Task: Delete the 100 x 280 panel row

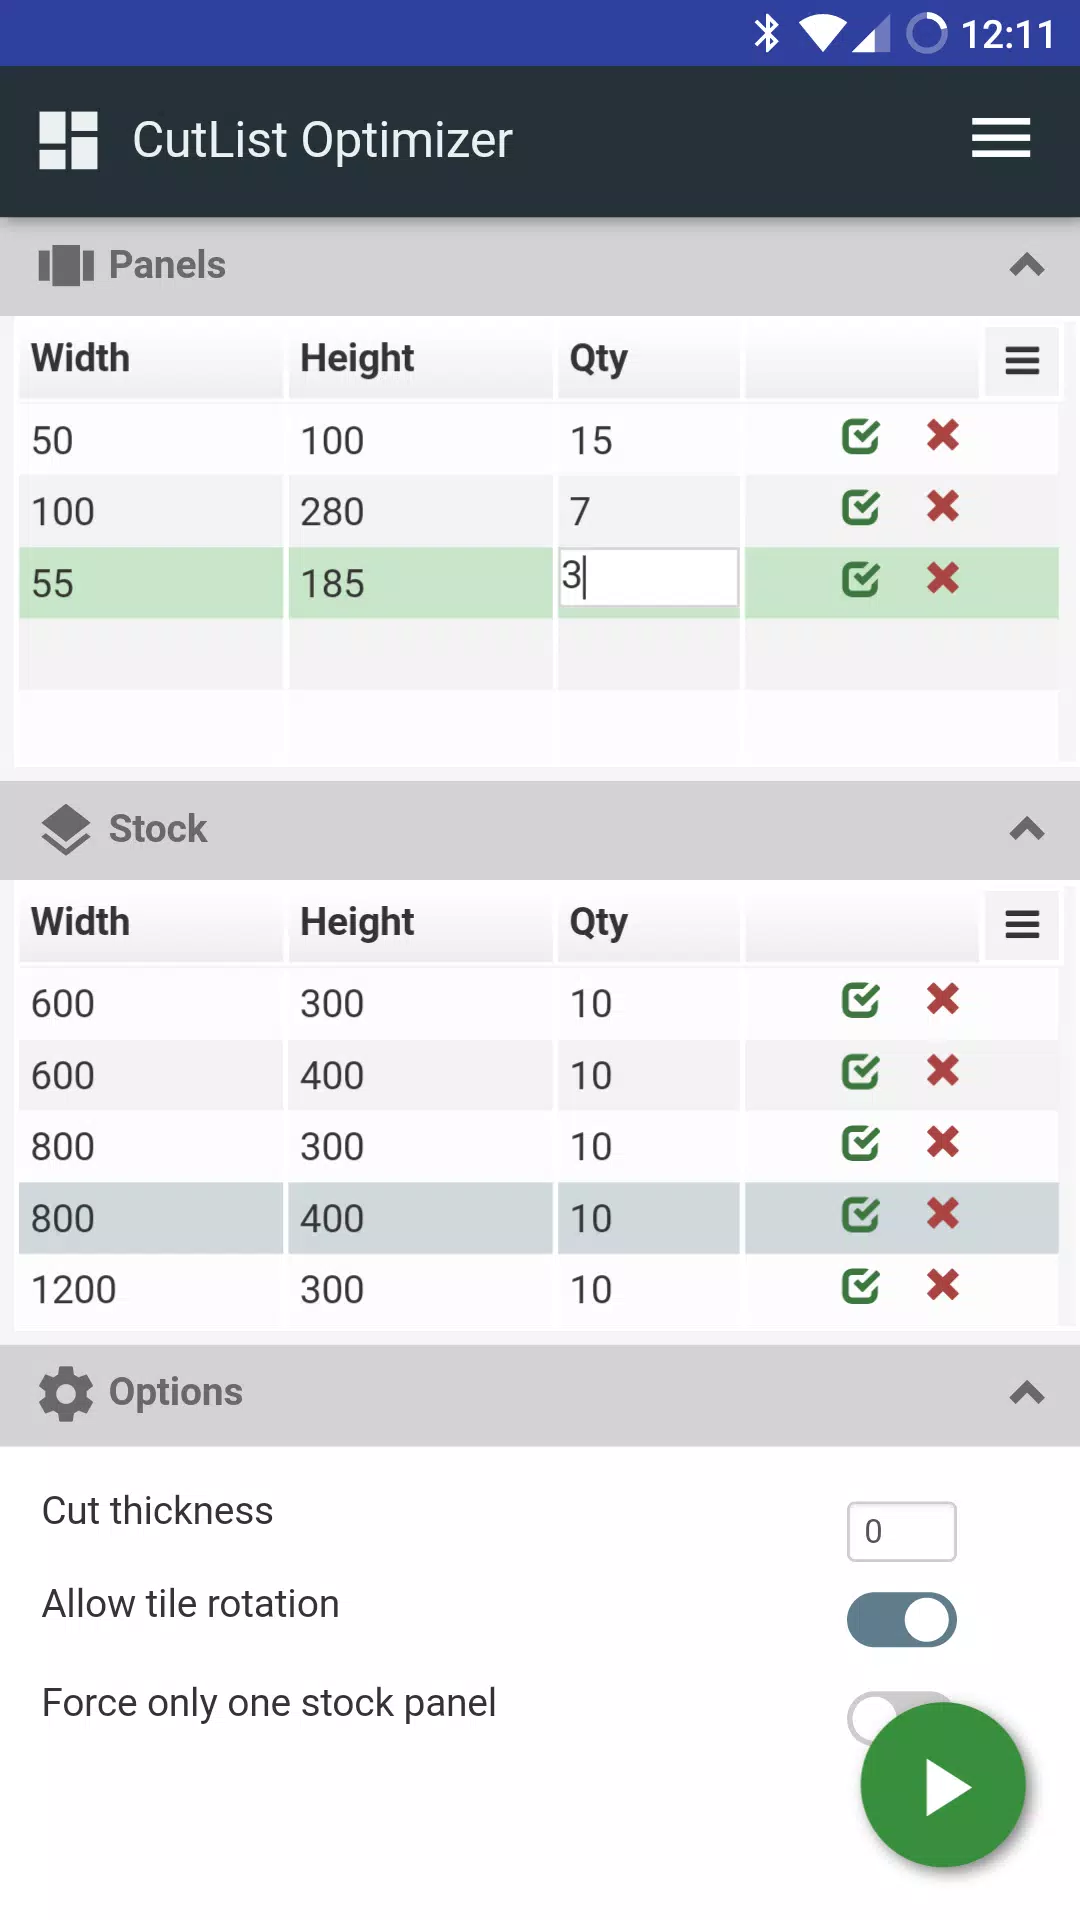Action: (x=943, y=507)
